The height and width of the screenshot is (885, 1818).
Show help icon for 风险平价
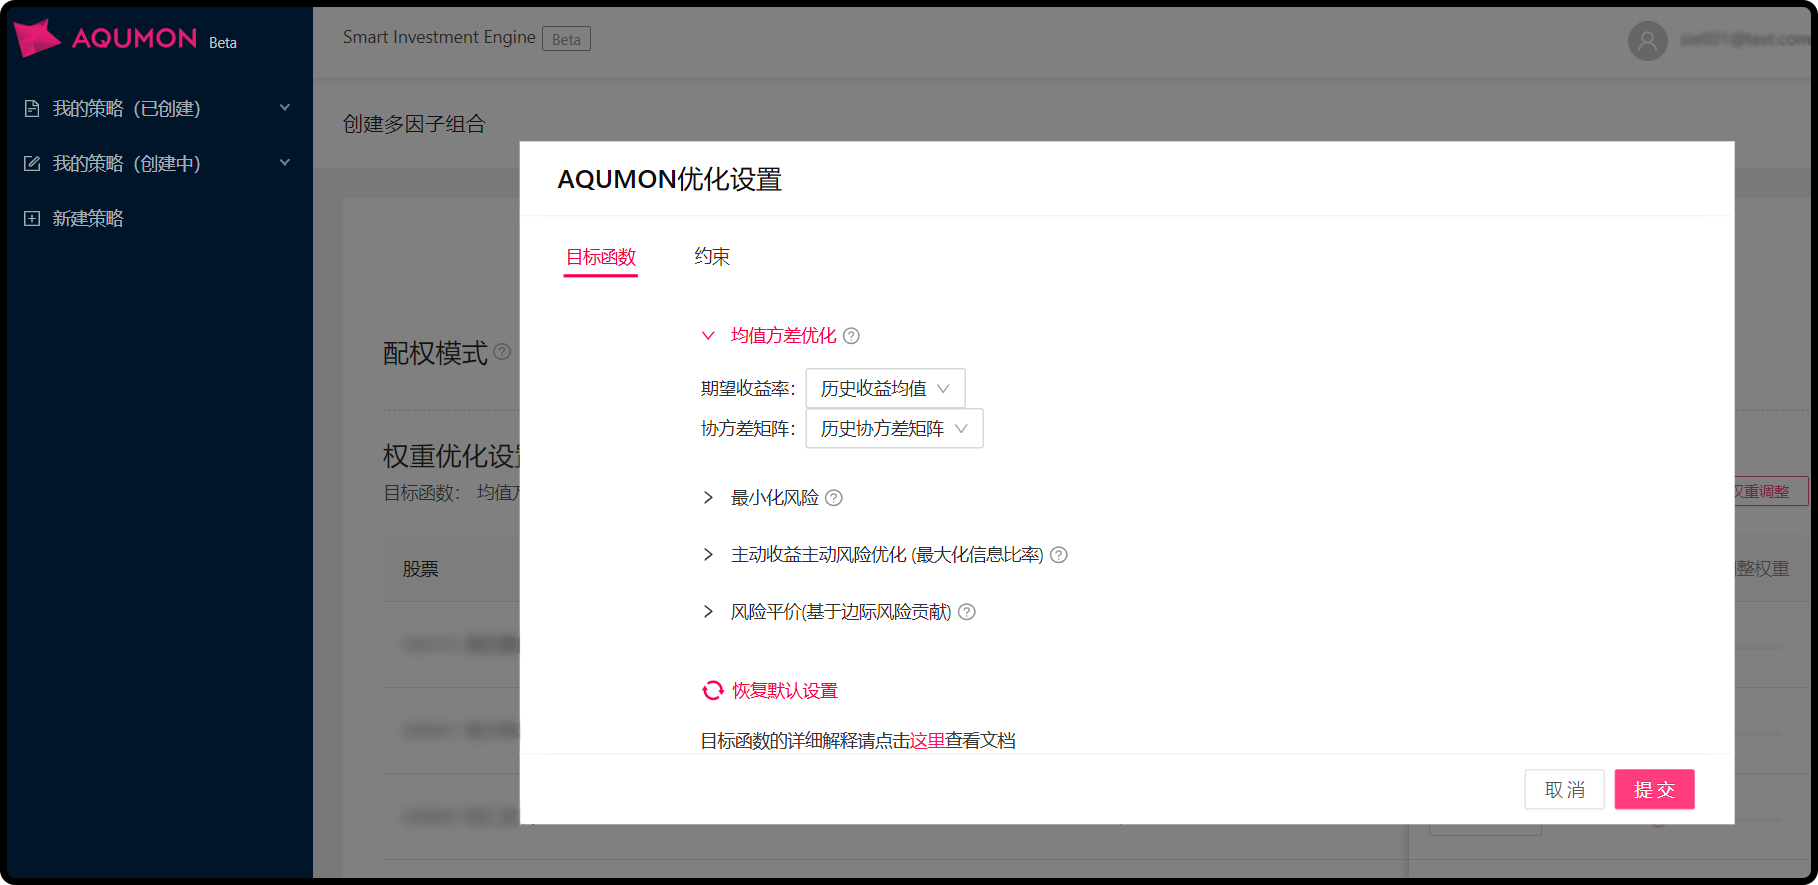point(967,612)
